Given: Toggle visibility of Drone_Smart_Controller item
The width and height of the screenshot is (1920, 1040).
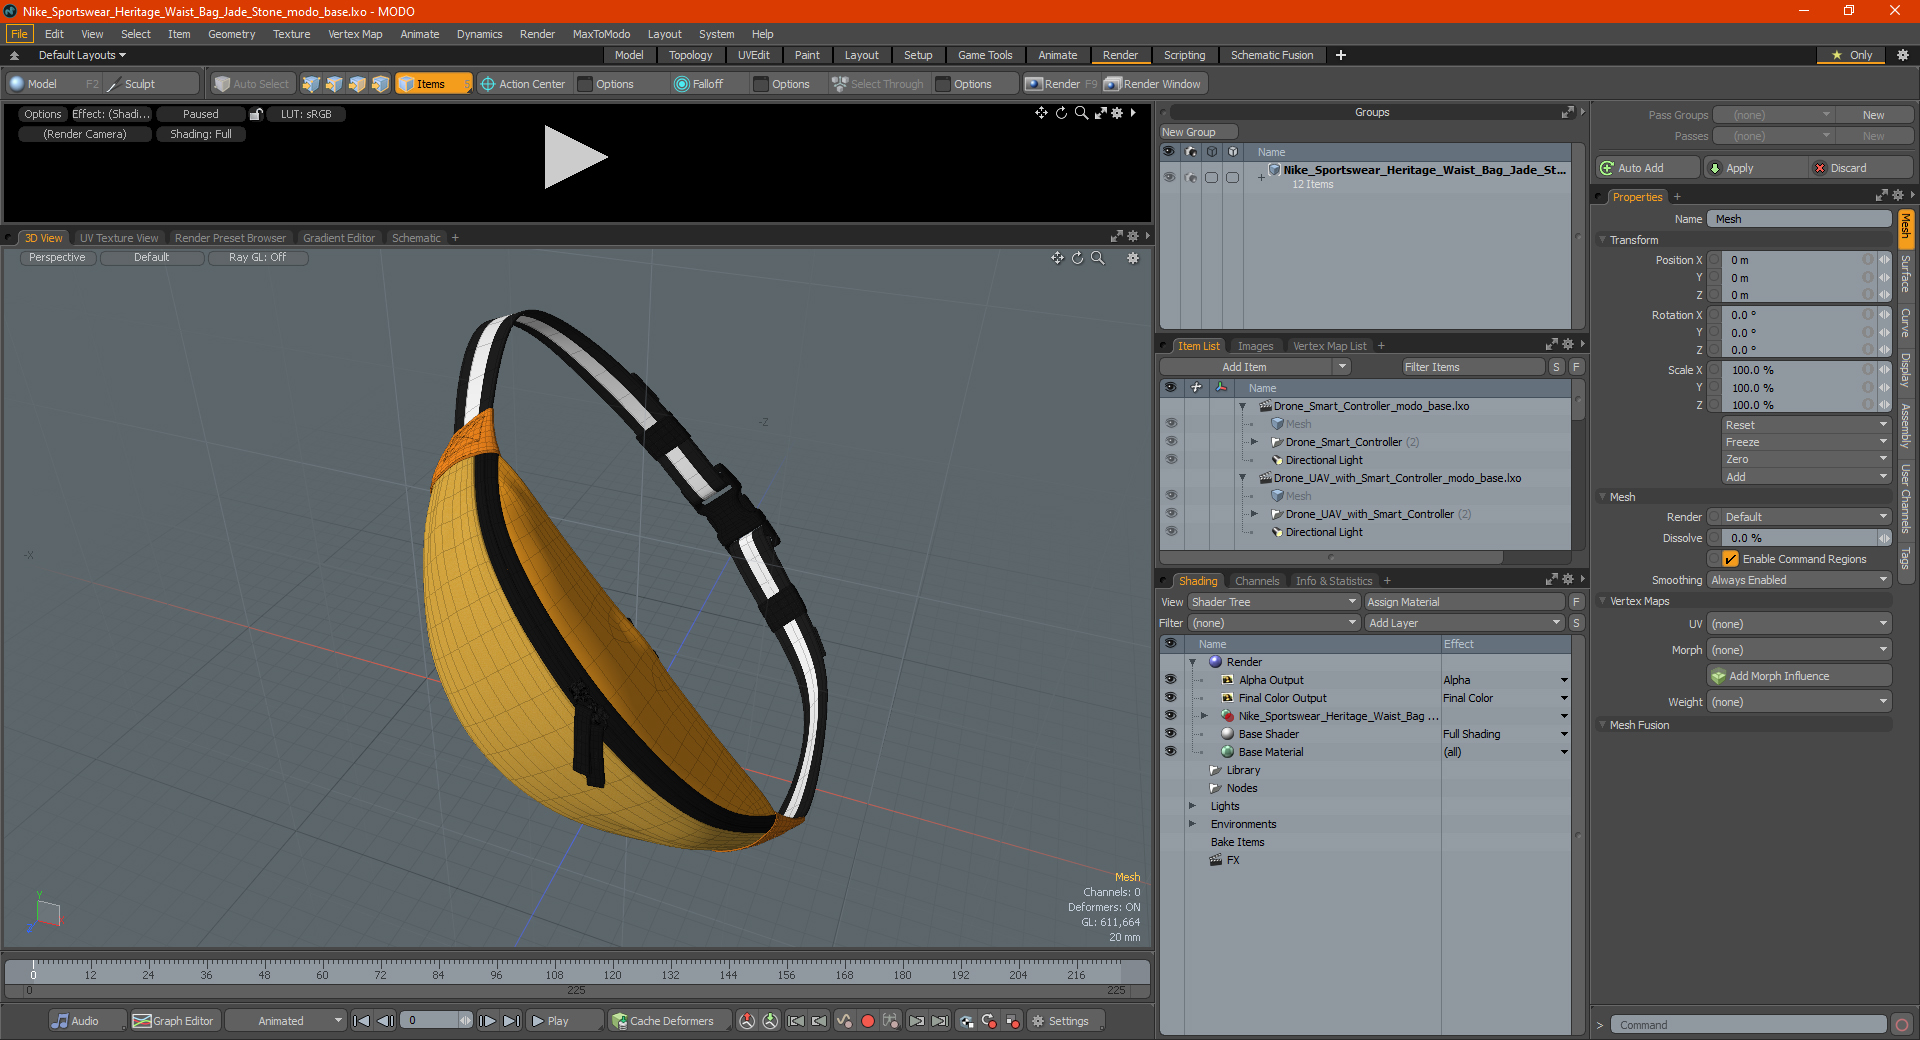Looking at the screenshot, I should 1171,441.
